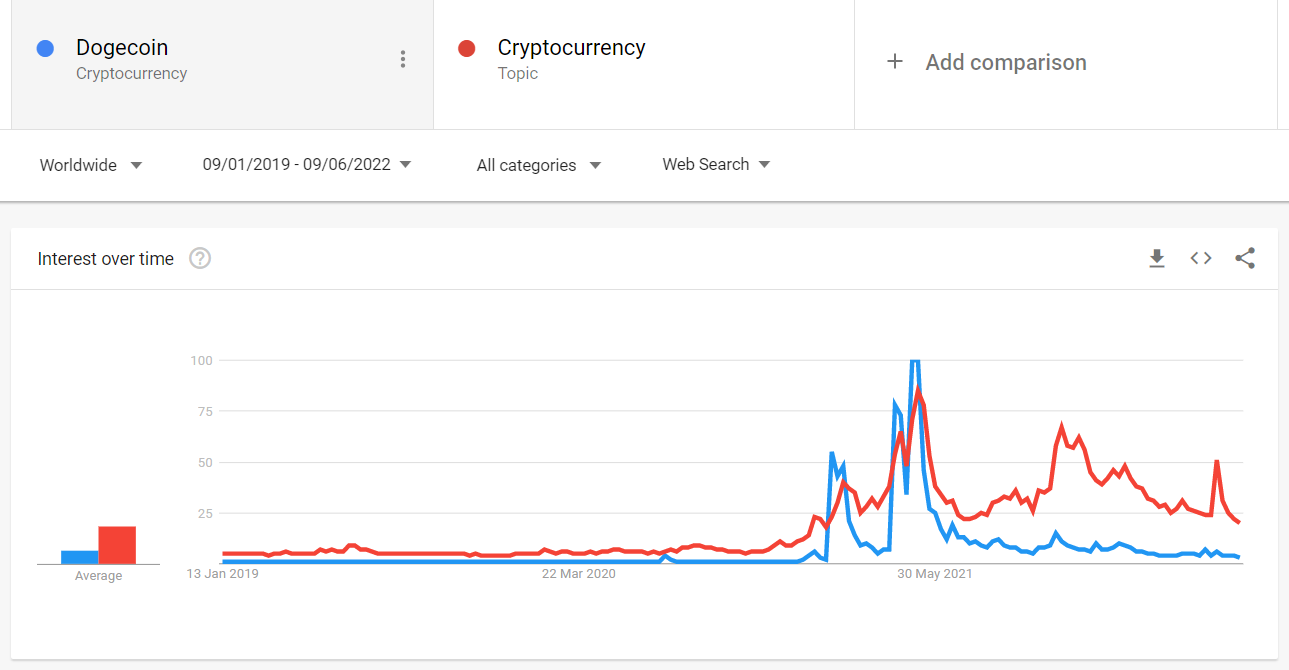Open the 09/01/2019 - 09/06/2022 date range dropdown

point(307,165)
